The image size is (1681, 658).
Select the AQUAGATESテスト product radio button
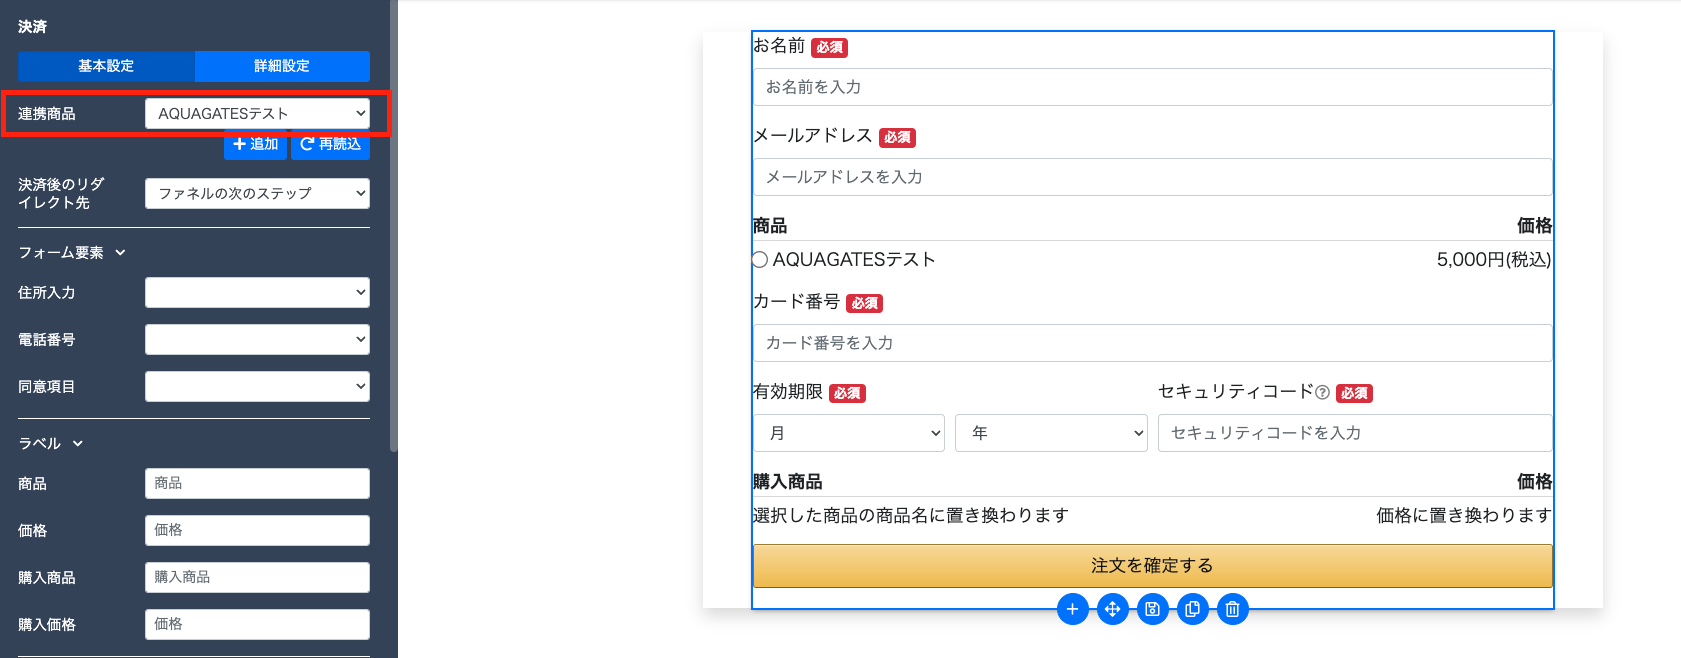click(x=760, y=260)
